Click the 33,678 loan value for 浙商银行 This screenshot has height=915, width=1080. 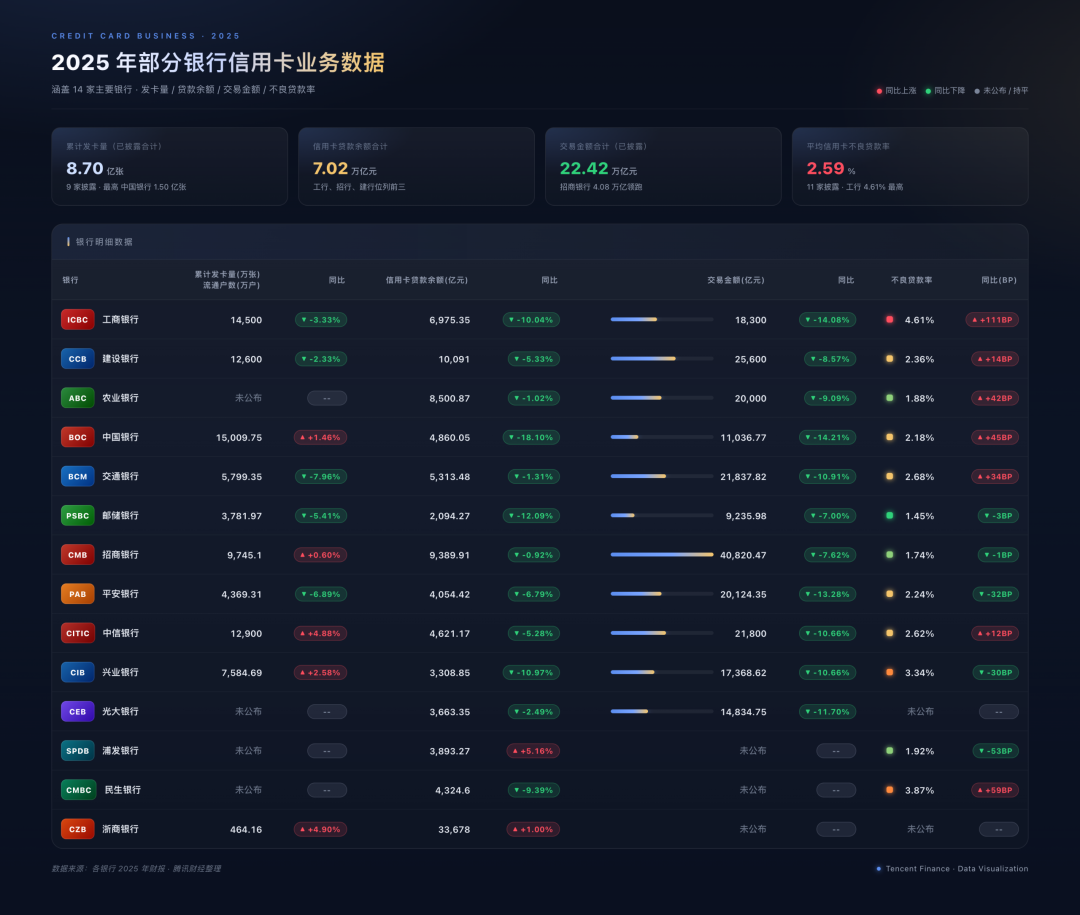point(454,830)
